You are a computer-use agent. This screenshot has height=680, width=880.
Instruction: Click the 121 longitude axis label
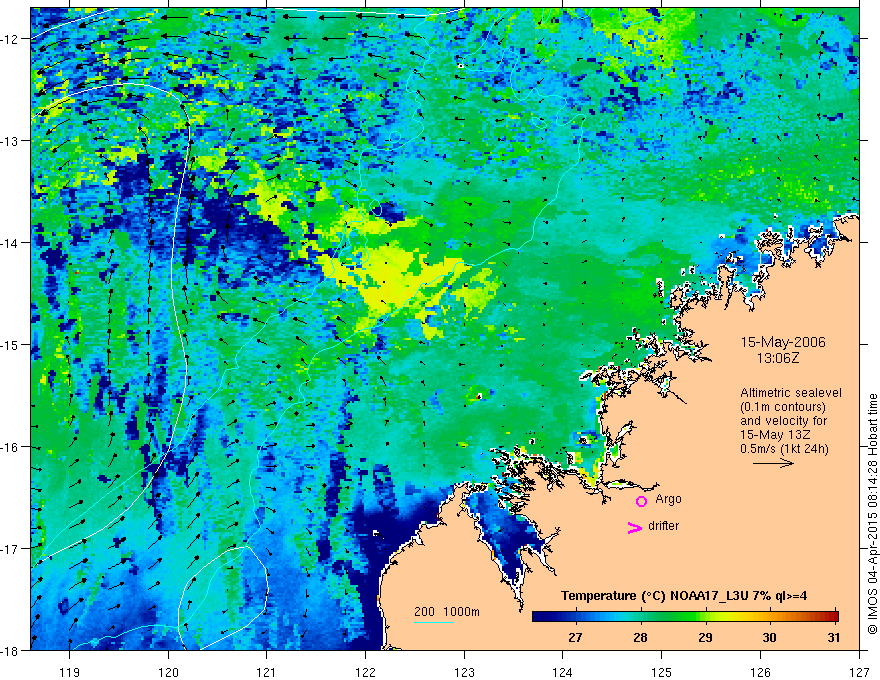coord(267,673)
